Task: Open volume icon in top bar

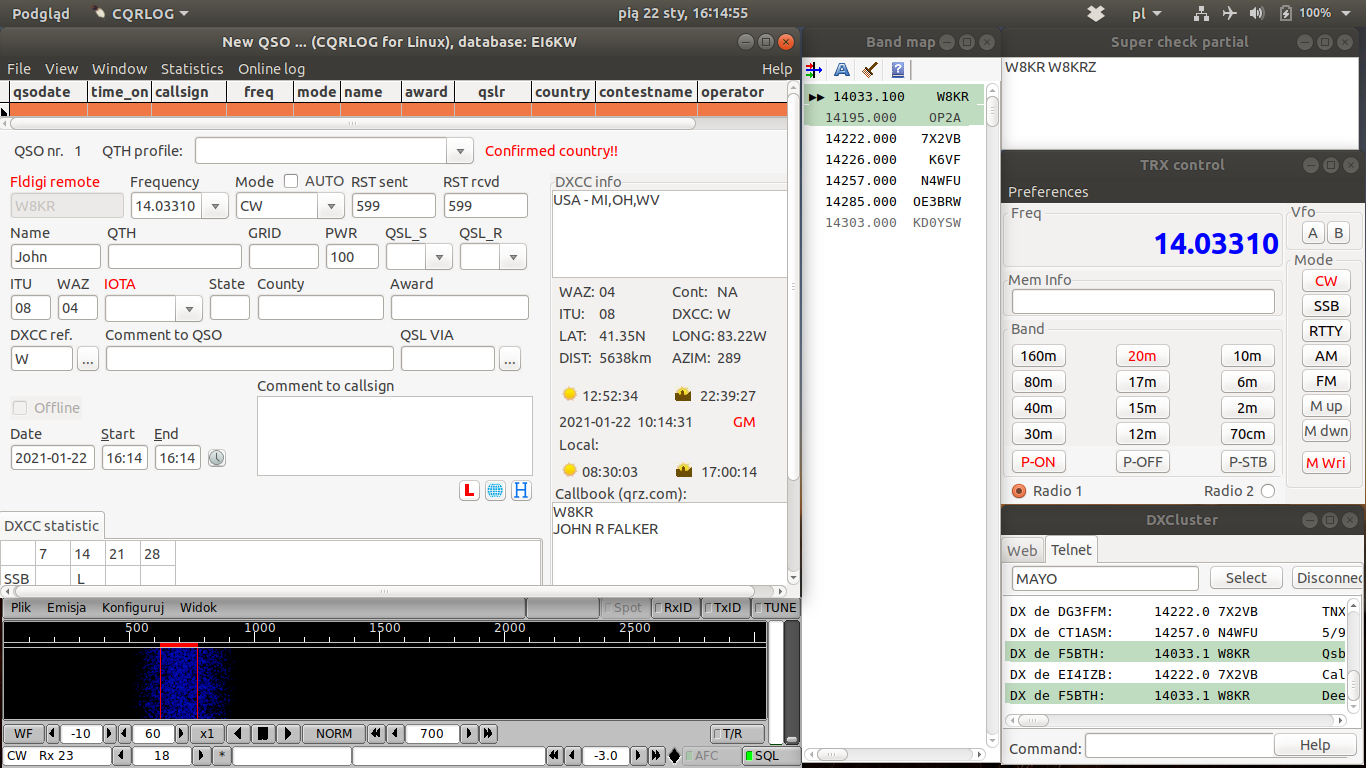Action: click(x=1257, y=13)
